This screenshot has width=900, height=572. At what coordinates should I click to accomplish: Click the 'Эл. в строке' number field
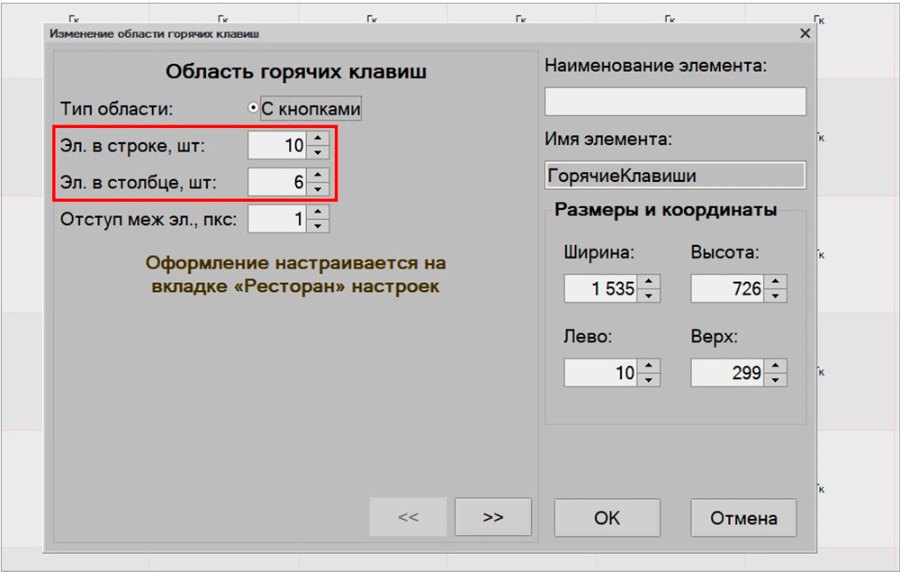coord(278,145)
